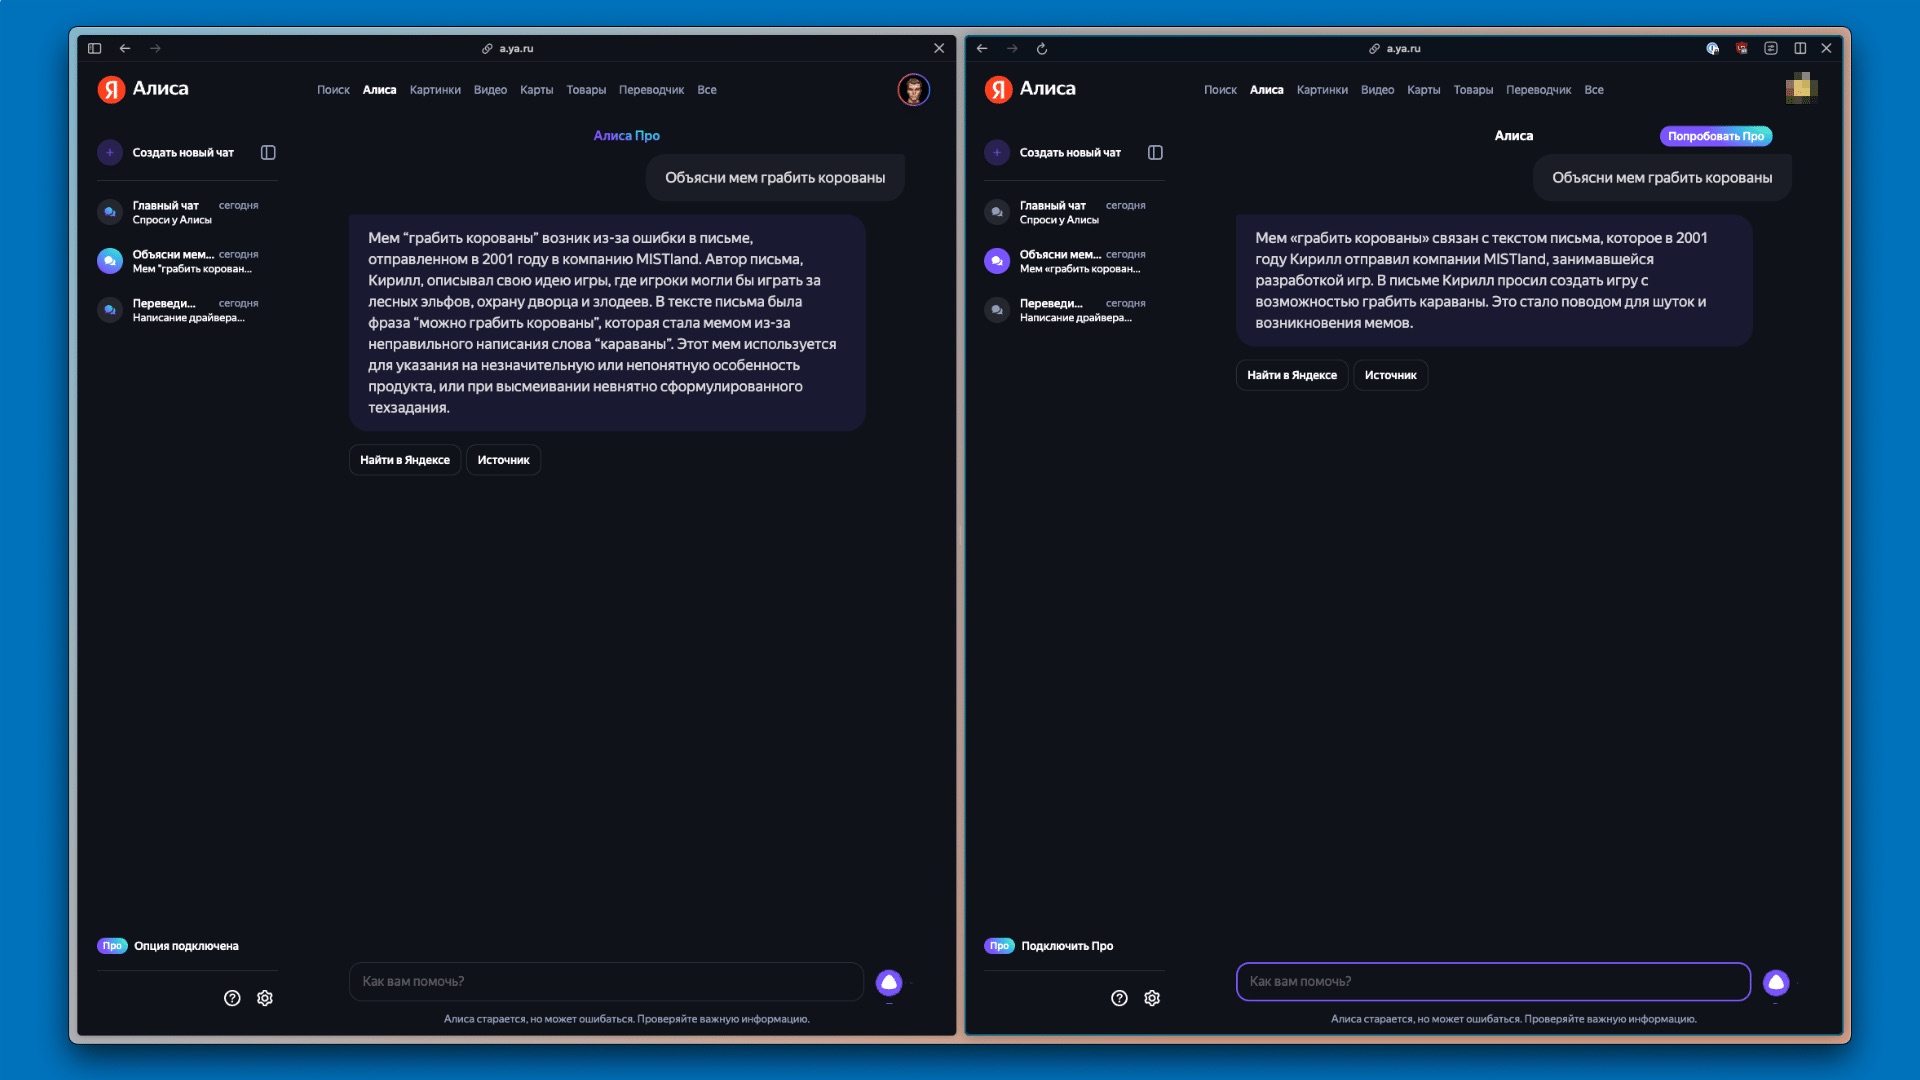Open Картинки tab in left window
Image resolution: width=1920 pixels, height=1080 pixels.
tap(435, 90)
